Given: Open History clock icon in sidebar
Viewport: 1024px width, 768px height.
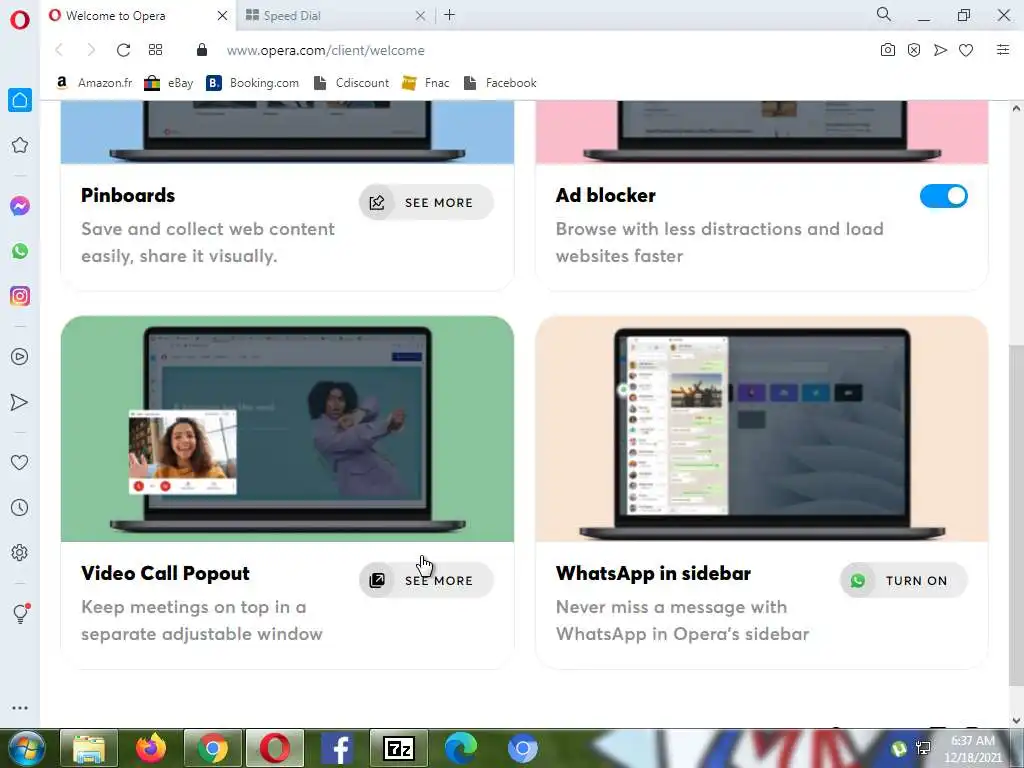Looking at the screenshot, I should point(20,507).
